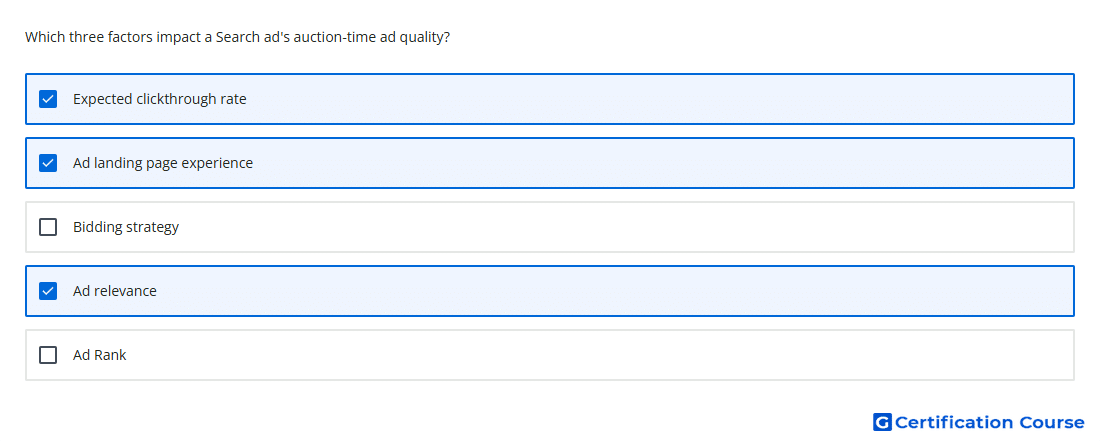The height and width of the screenshot is (441, 1100).
Task: Click the blue G logo icon
Action: click(x=882, y=422)
